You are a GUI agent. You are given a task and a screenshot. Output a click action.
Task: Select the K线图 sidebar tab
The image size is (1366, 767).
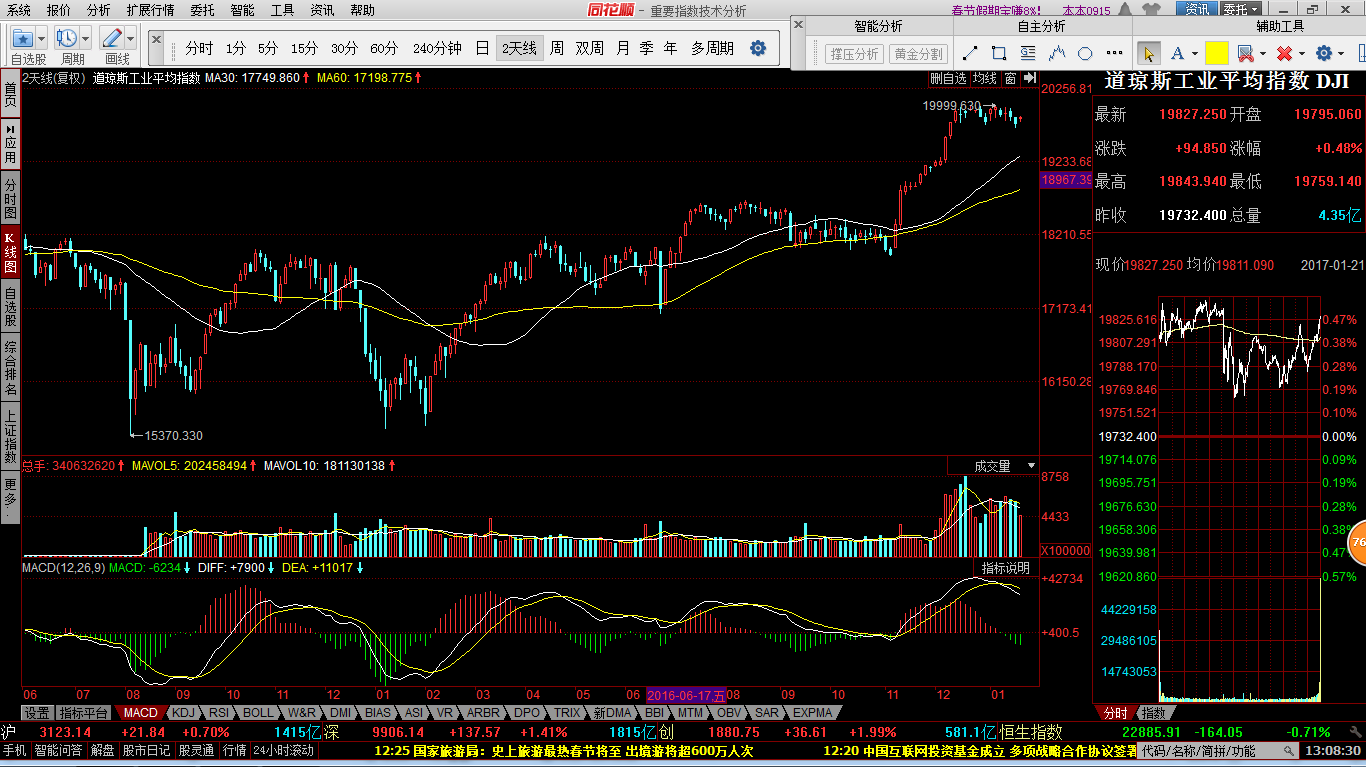[x=10, y=253]
